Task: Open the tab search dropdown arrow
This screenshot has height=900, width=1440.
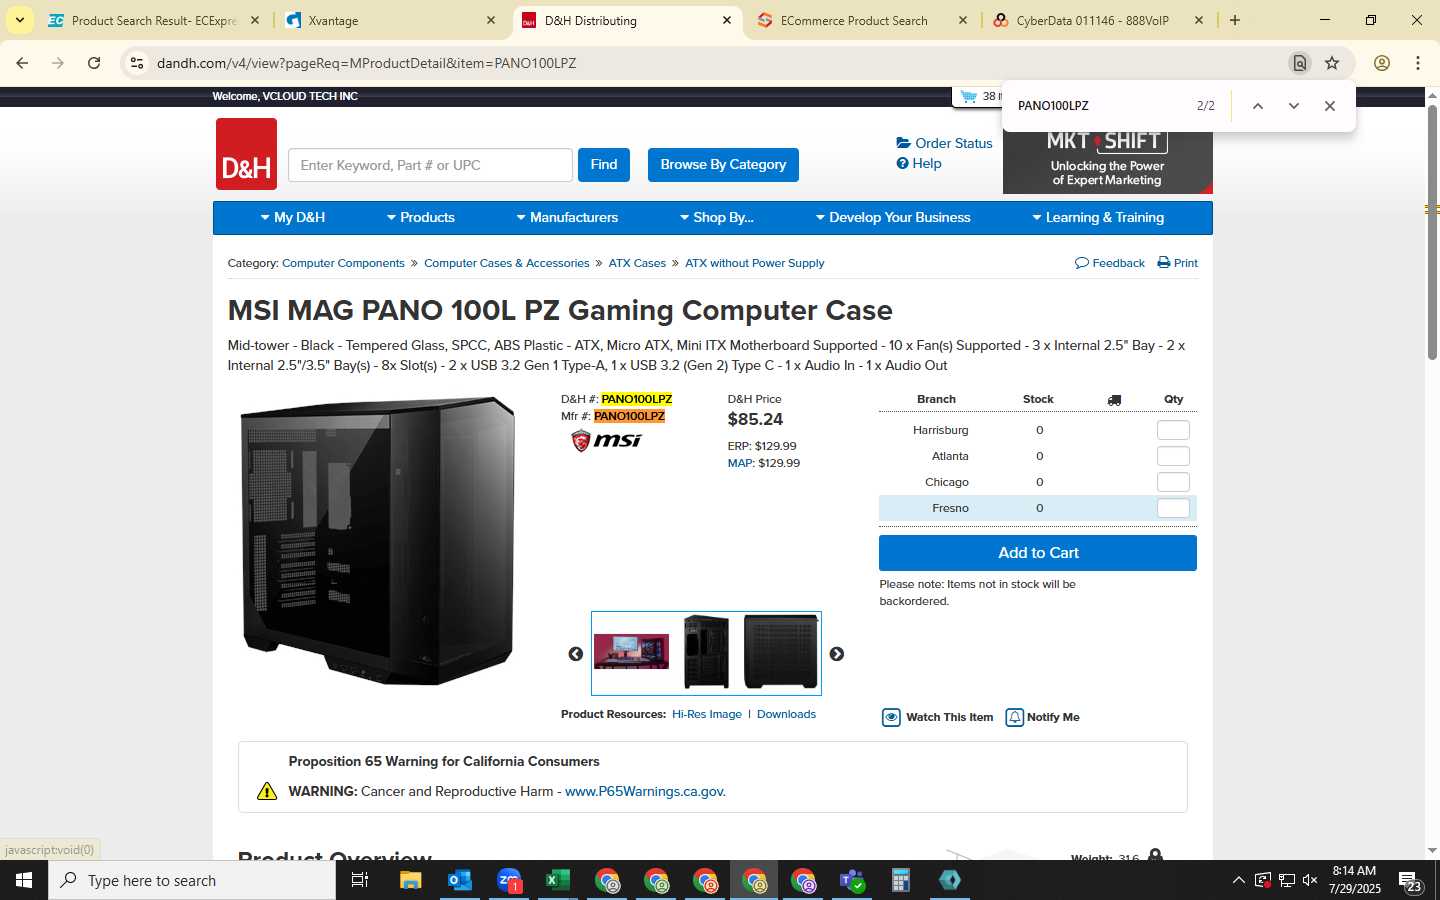Action: (19, 20)
